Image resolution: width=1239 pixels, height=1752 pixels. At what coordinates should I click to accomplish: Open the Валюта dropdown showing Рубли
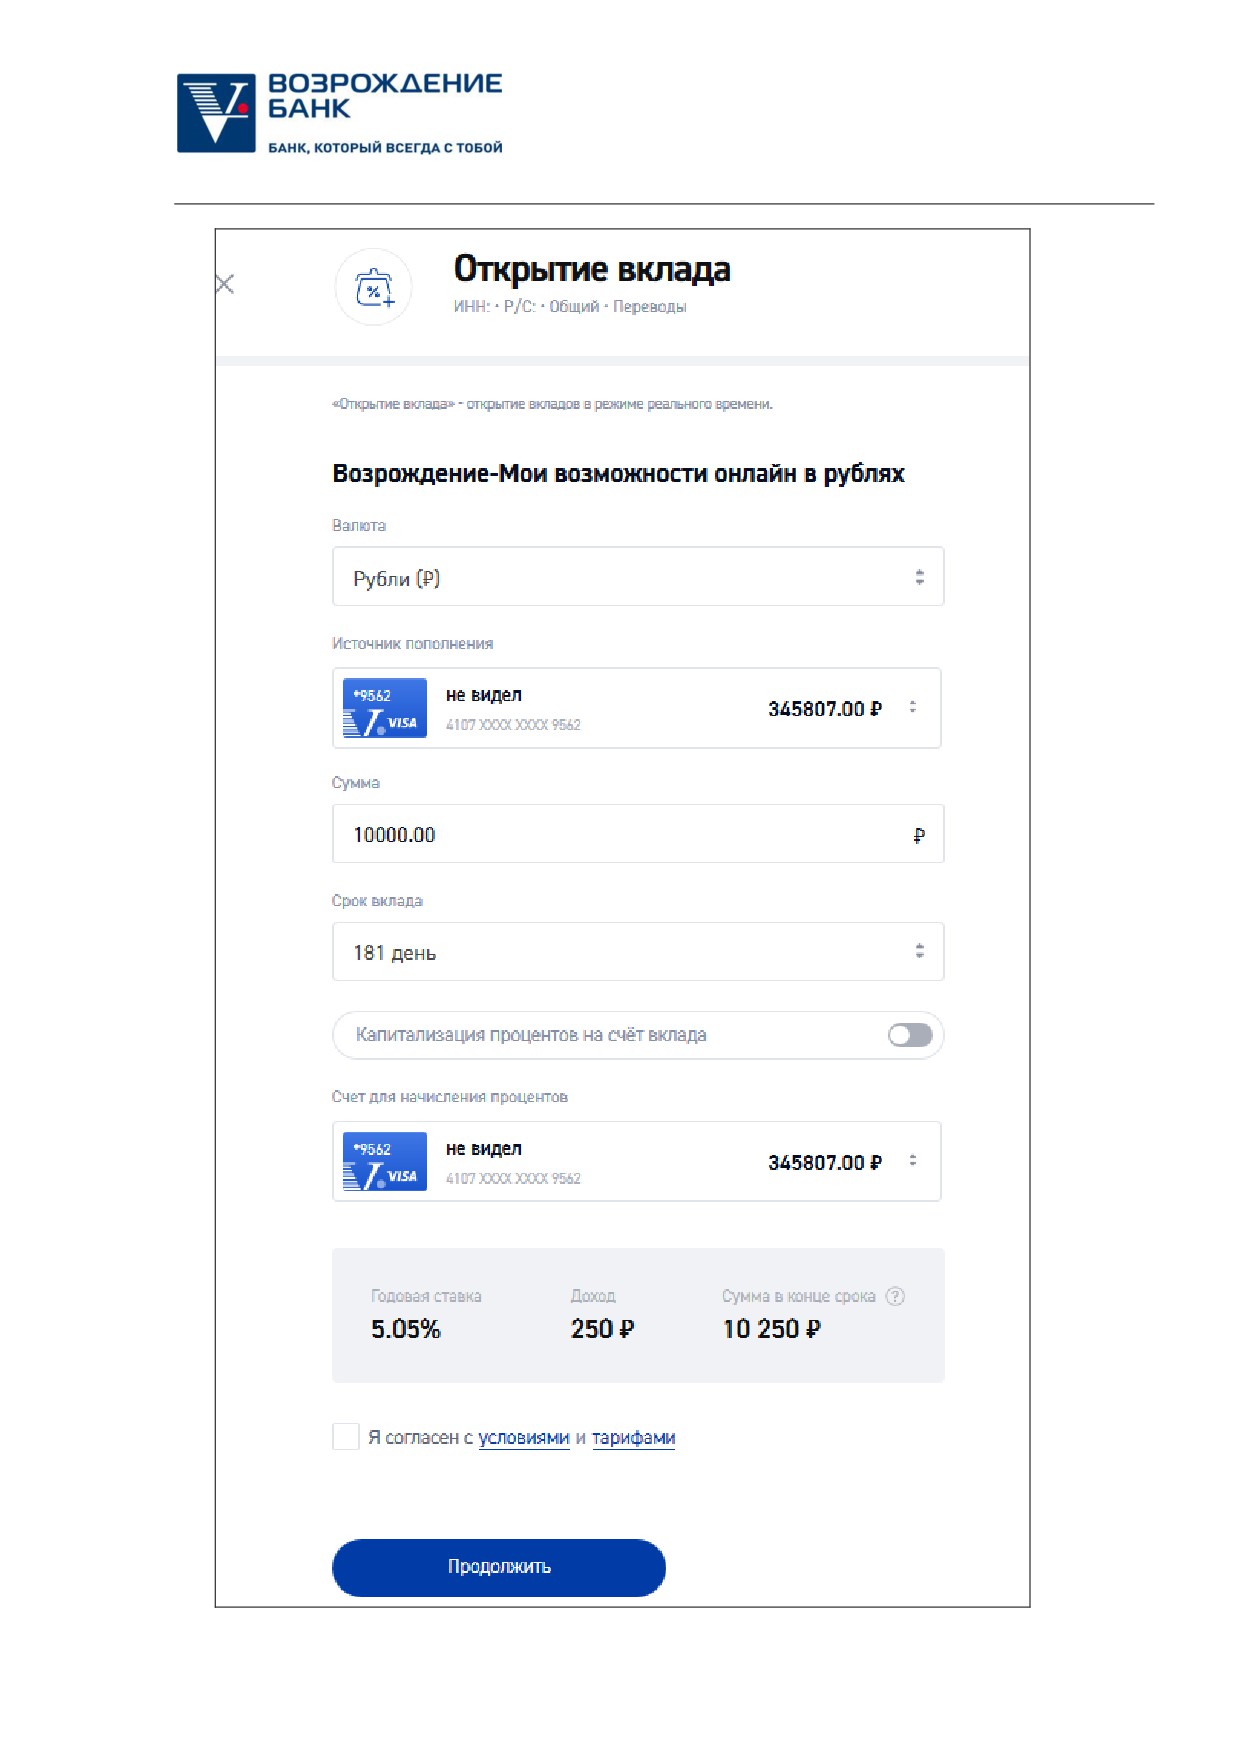[638, 577]
